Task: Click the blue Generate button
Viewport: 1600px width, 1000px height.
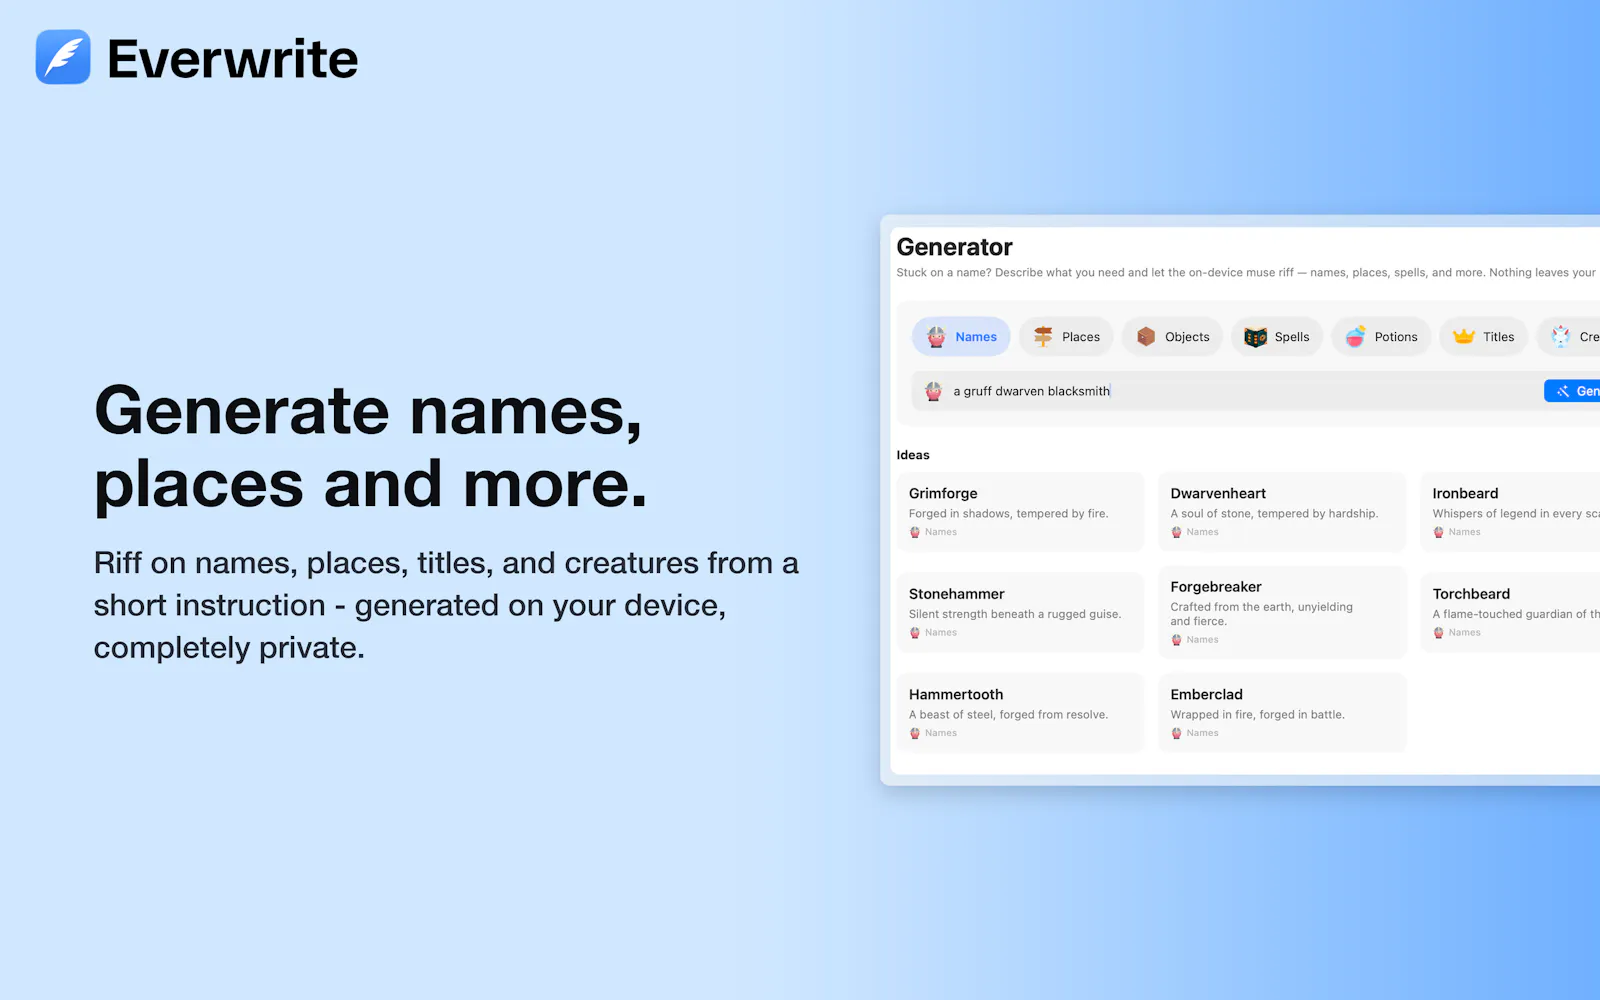Action: [1572, 391]
